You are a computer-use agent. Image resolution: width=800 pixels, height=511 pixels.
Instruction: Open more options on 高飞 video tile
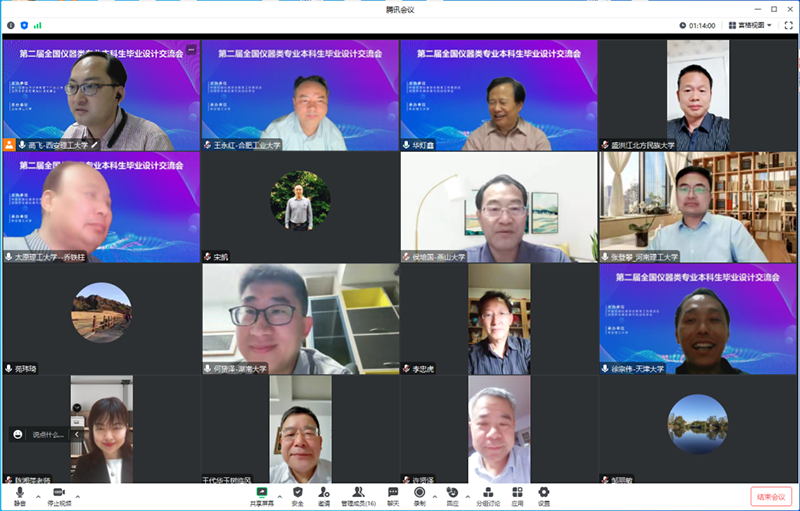(191, 49)
